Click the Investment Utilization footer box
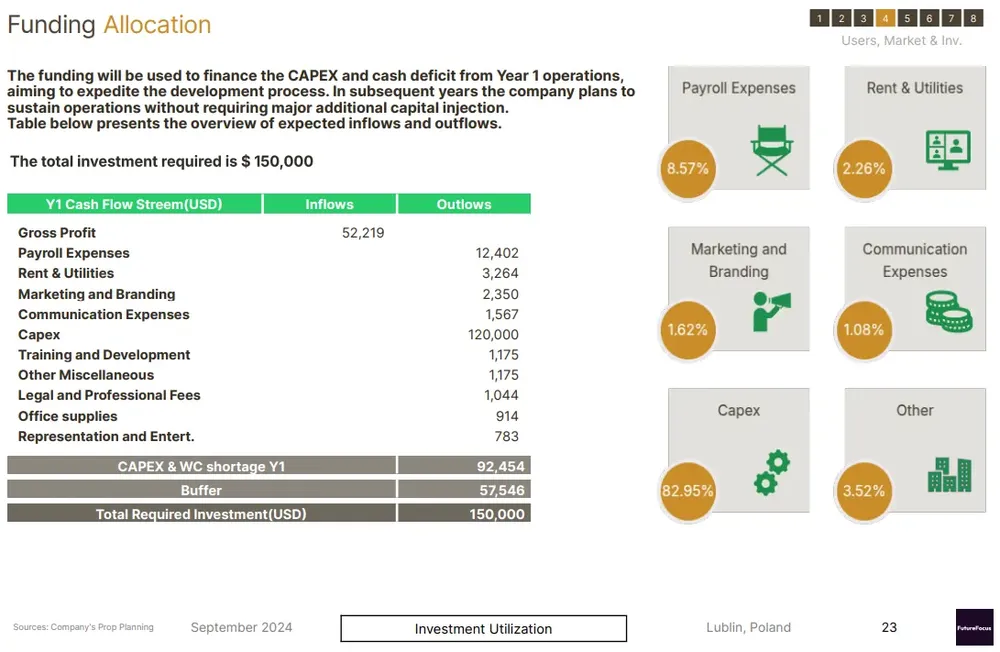This screenshot has width=1000, height=652. [483, 629]
